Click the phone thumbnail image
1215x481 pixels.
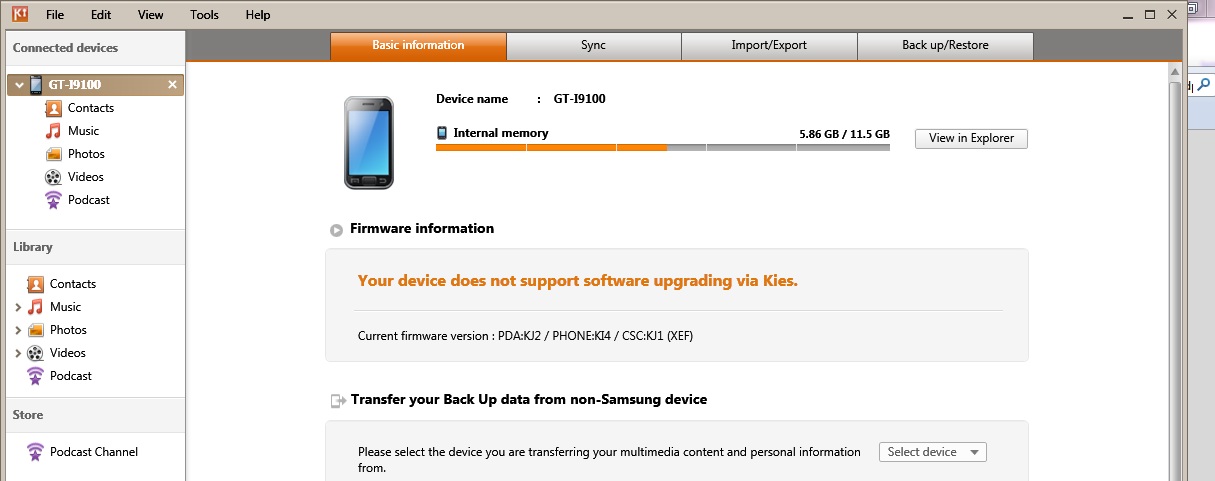[368, 142]
